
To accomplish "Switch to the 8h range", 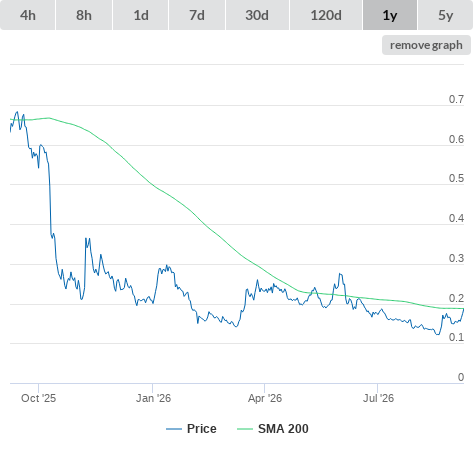I will (x=84, y=15).
